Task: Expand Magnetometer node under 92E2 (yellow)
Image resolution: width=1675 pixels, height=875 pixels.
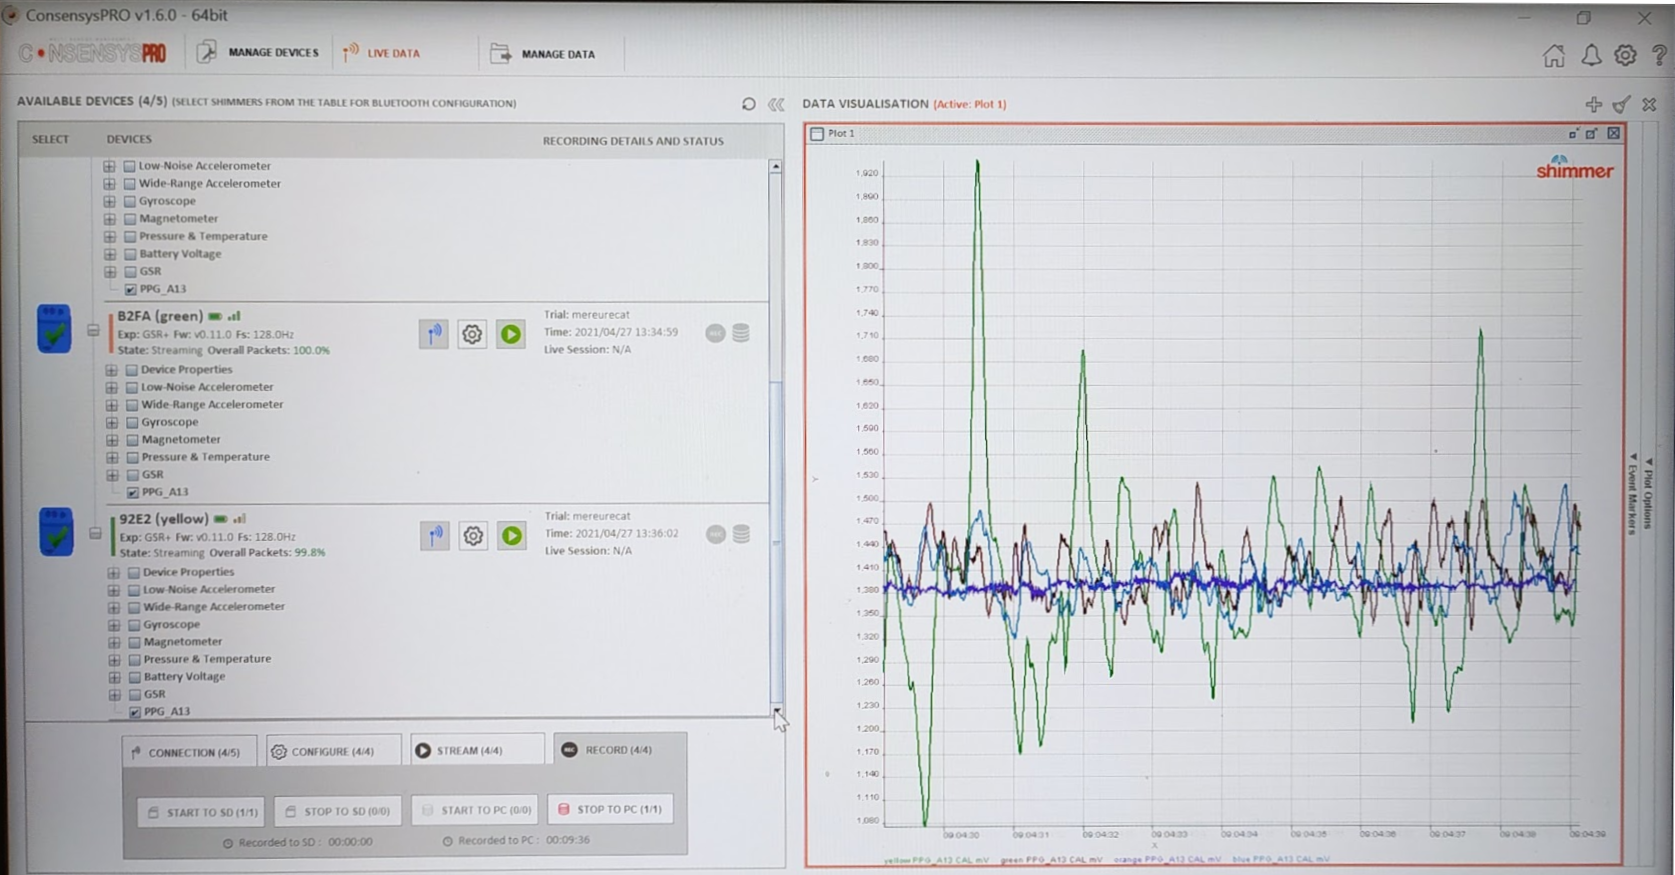Action: tap(114, 642)
